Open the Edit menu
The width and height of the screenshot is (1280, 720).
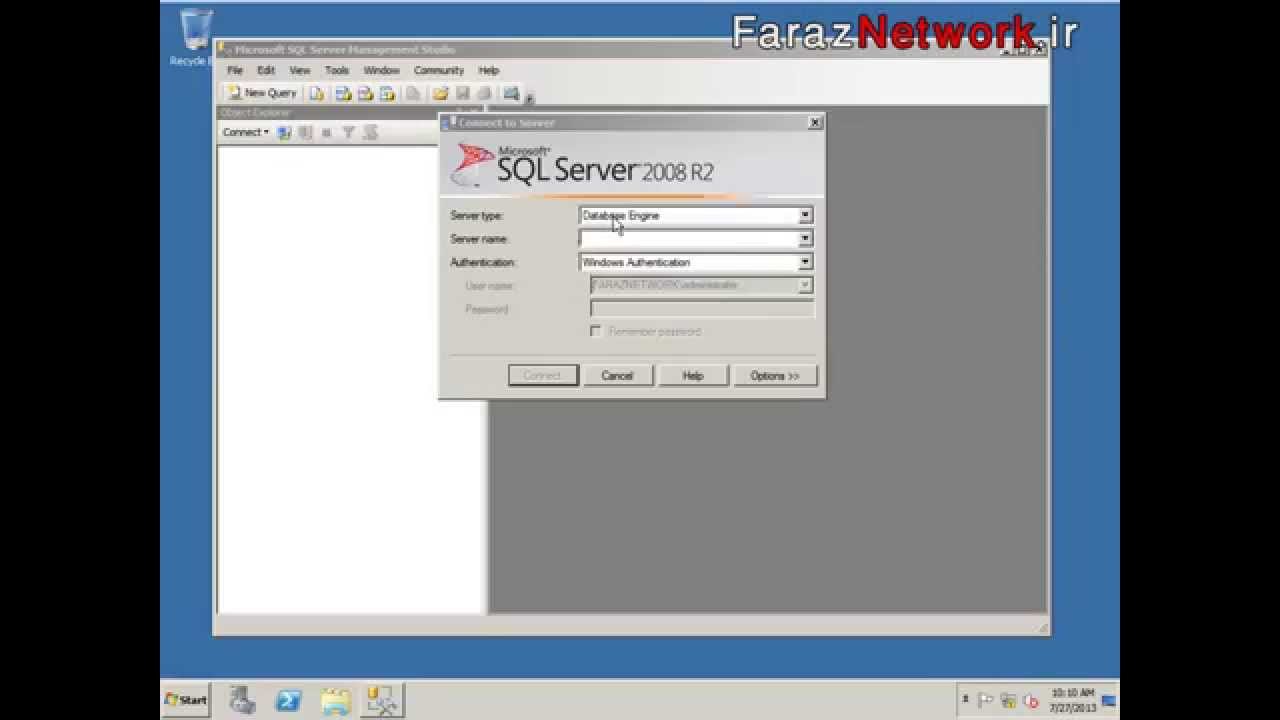click(266, 71)
